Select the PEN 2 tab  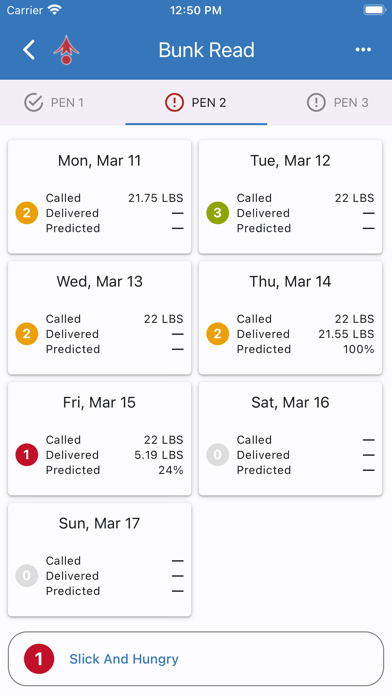196,103
